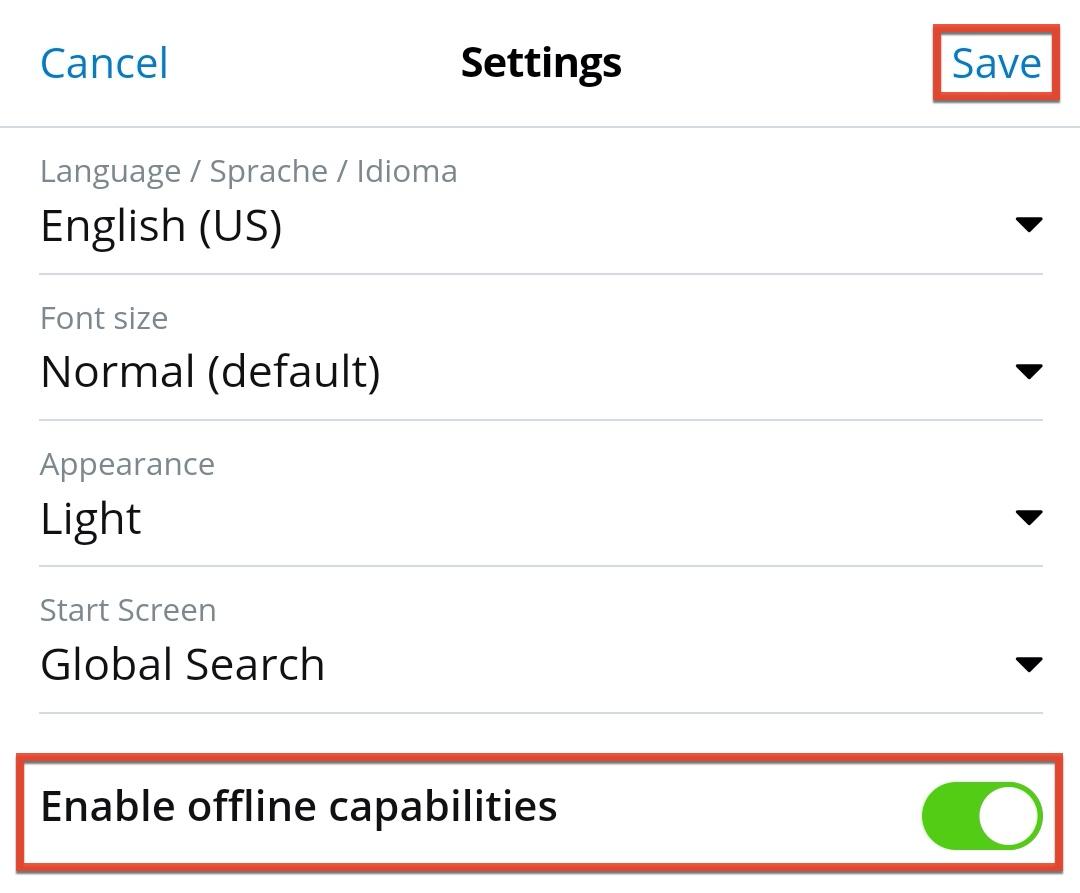
Task: Click the arrow icon beside Global Search
Action: [x=1028, y=664]
